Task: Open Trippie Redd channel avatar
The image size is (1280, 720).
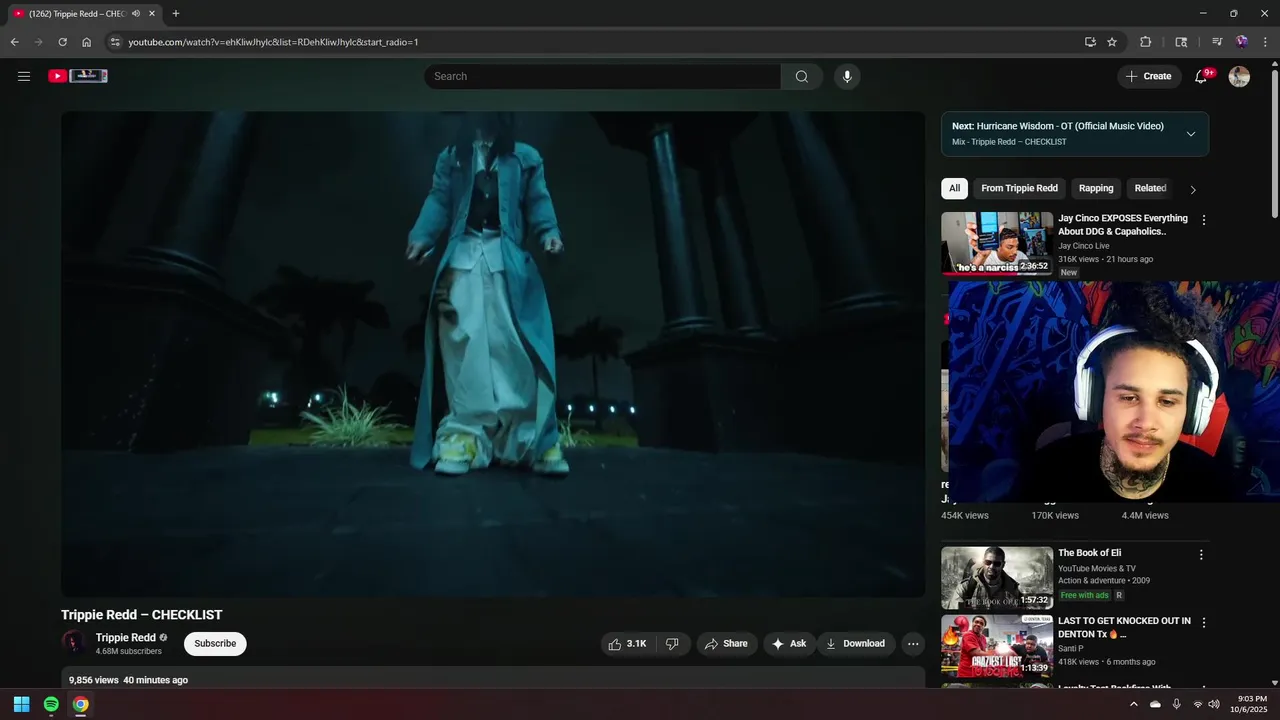Action: tap(73, 643)
